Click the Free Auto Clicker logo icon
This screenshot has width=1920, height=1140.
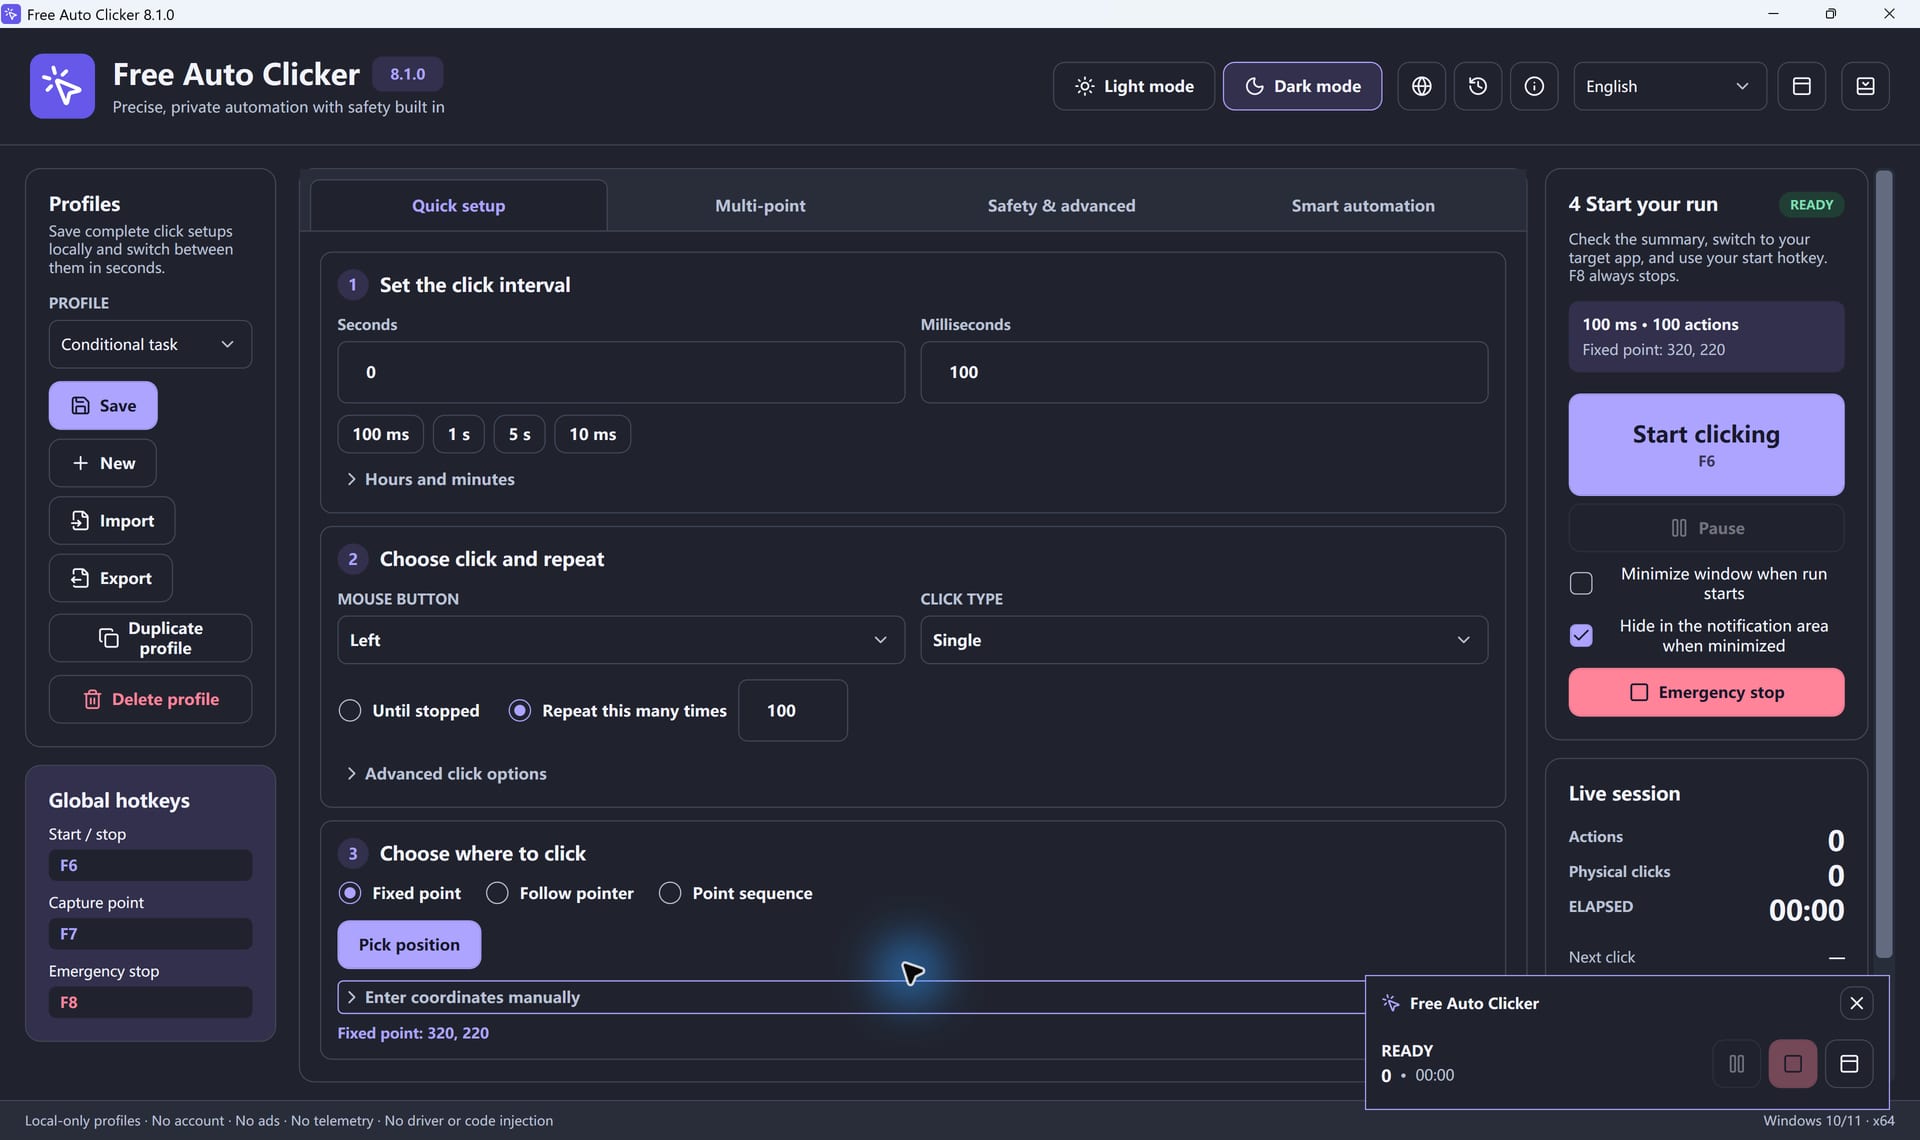pos(62,86)
